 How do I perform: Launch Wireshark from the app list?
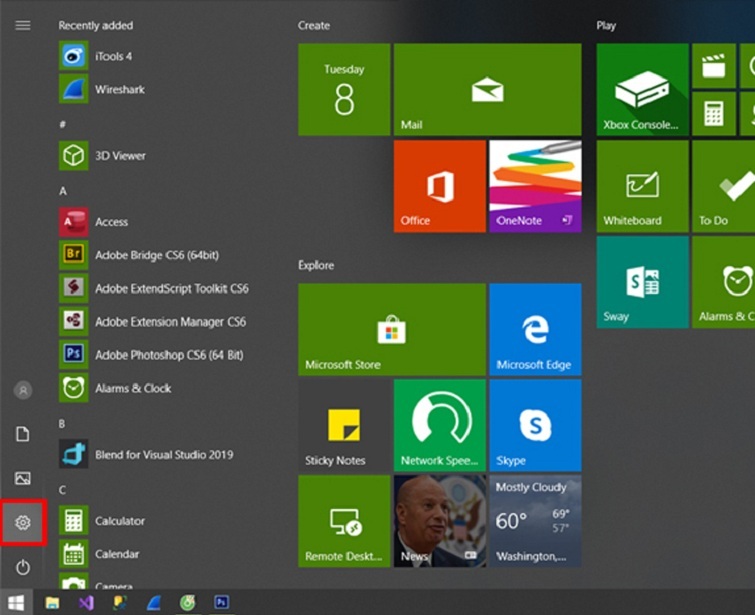(x=119, y=89)
